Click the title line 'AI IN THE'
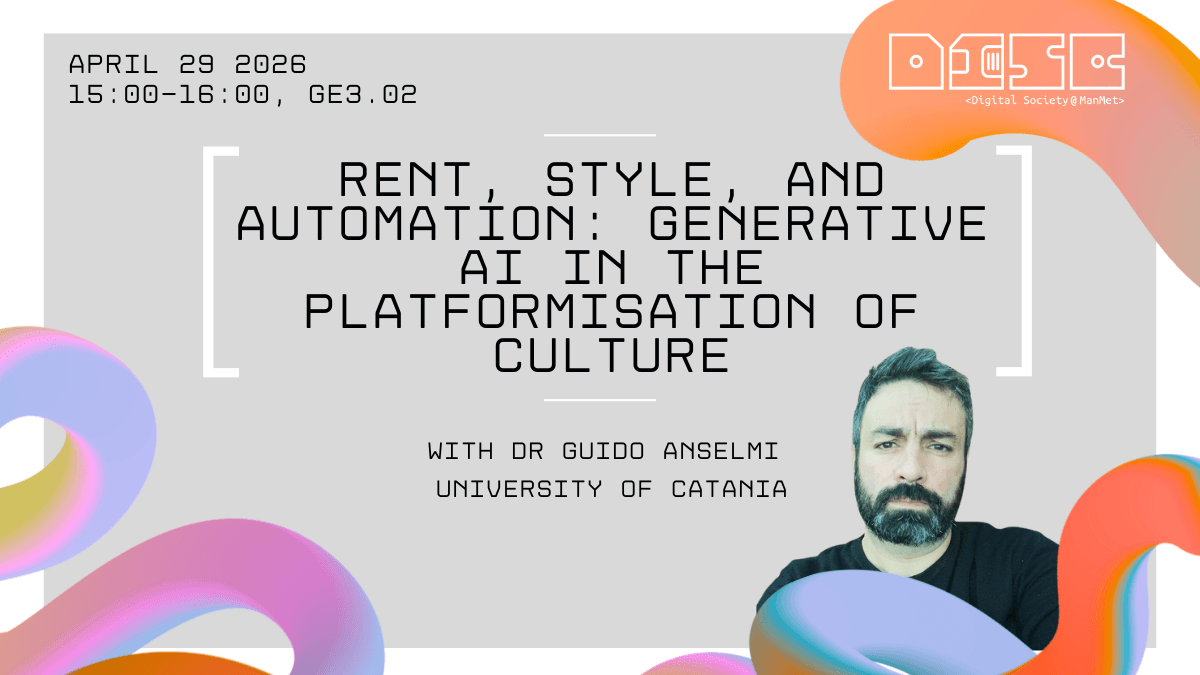This screenshot has width=1200, height=675. 612,268
